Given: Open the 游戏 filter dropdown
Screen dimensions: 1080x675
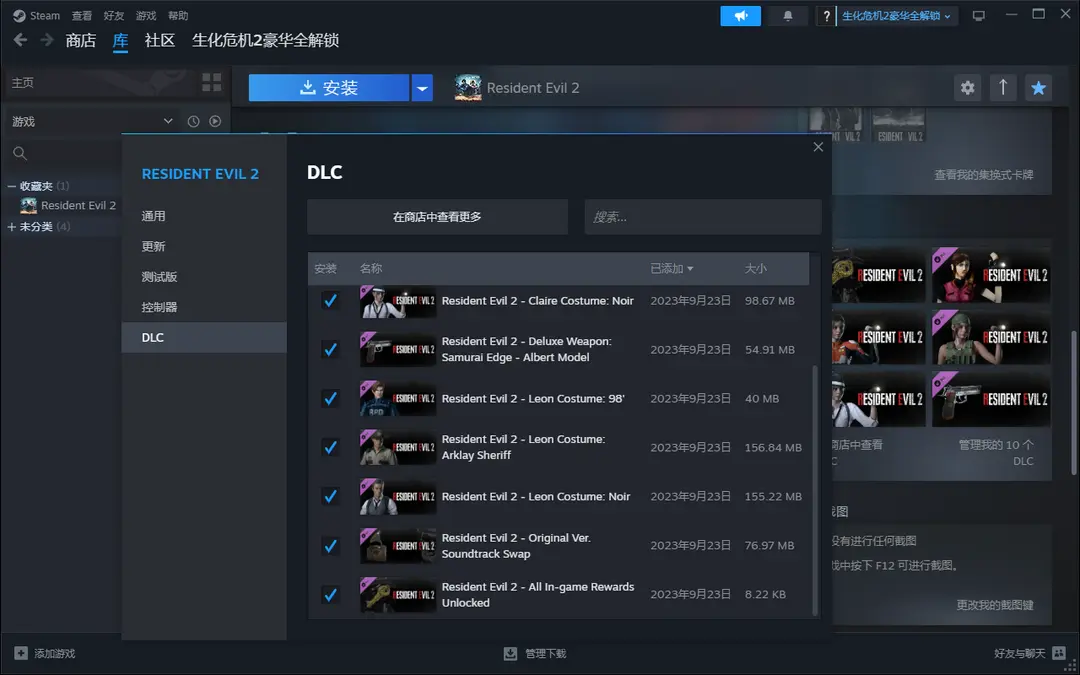Looking at the screenshot, I should [x=92, y=121].
